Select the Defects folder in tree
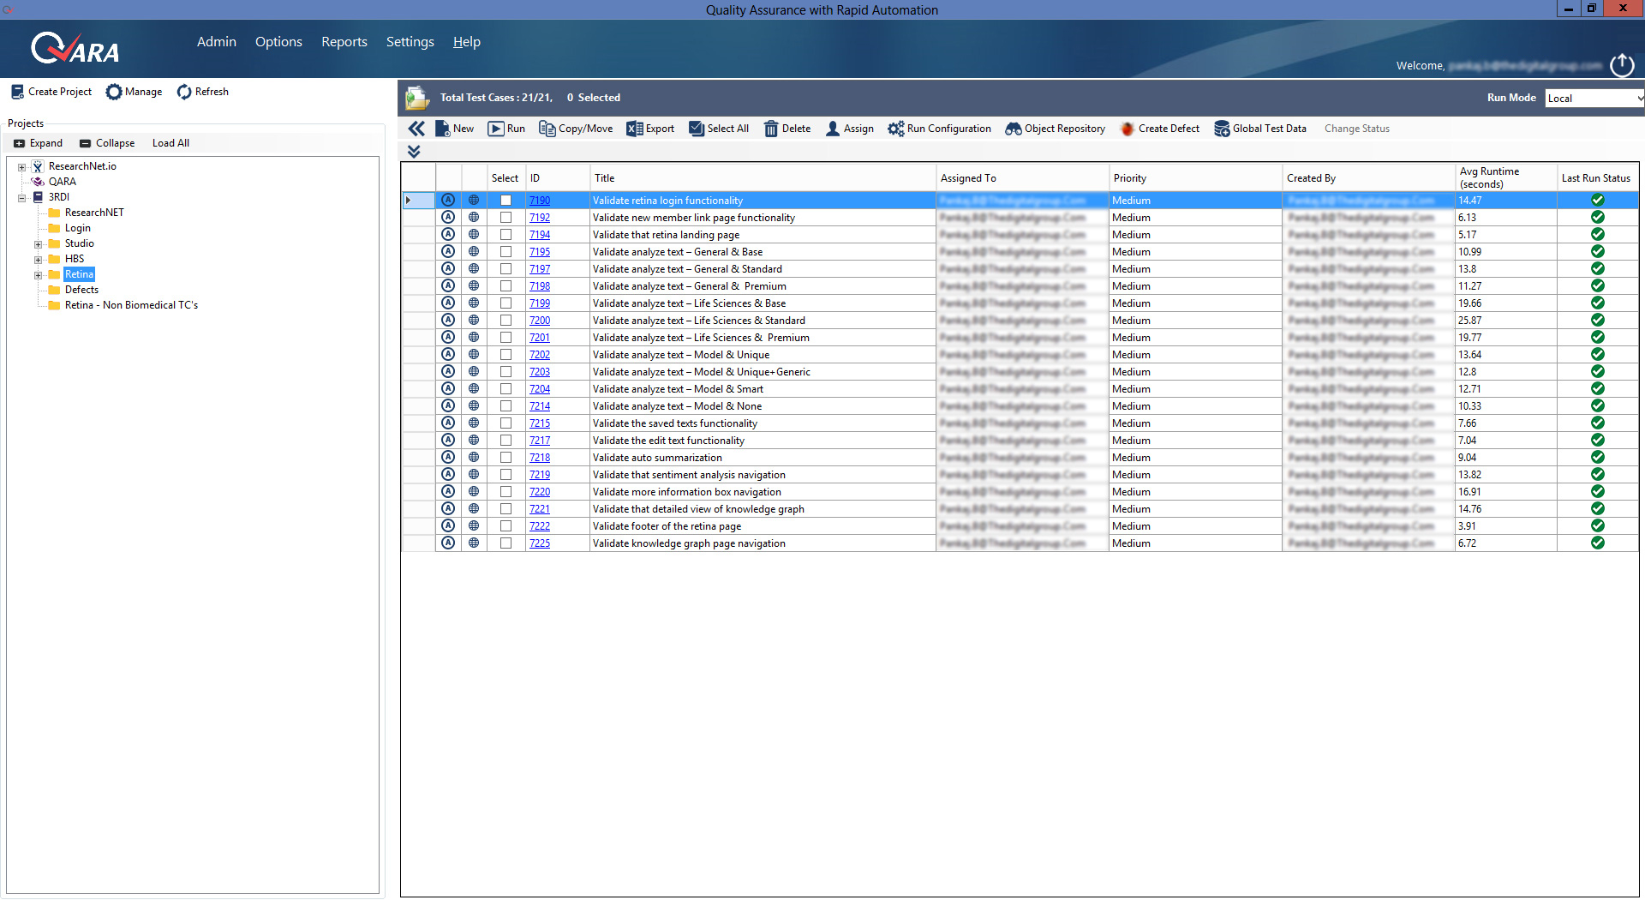The image size is (1645, 900). [x=81, y=290]
